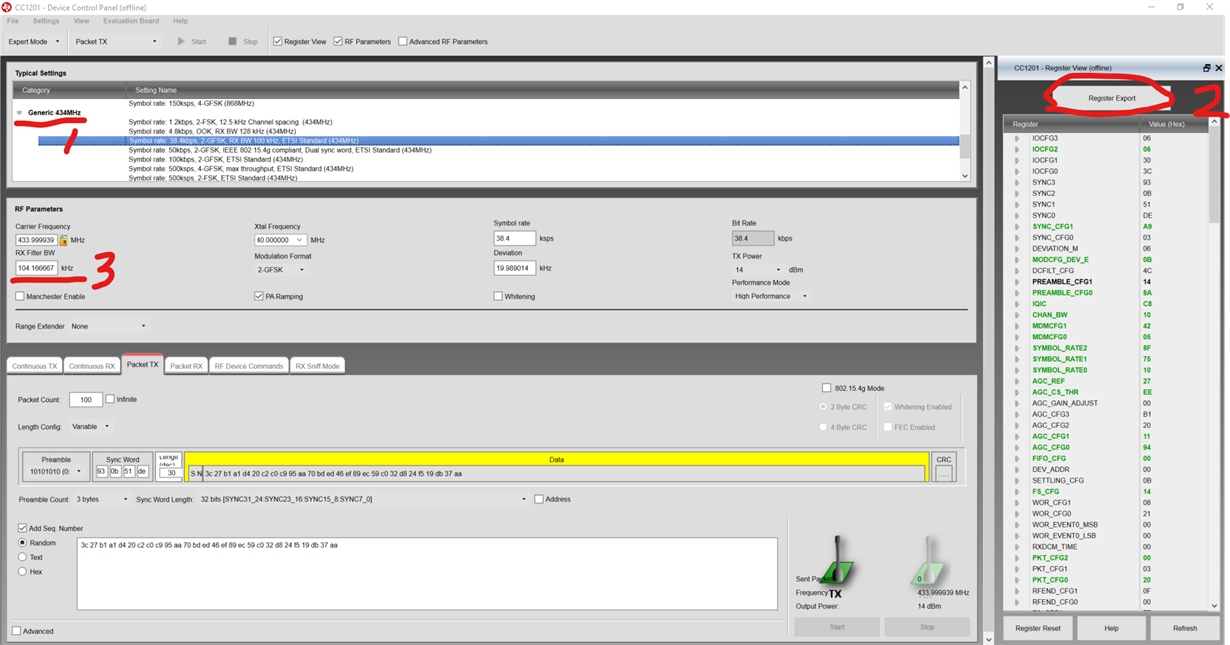Open the TX Power dropdown

[x=757, y=270]
